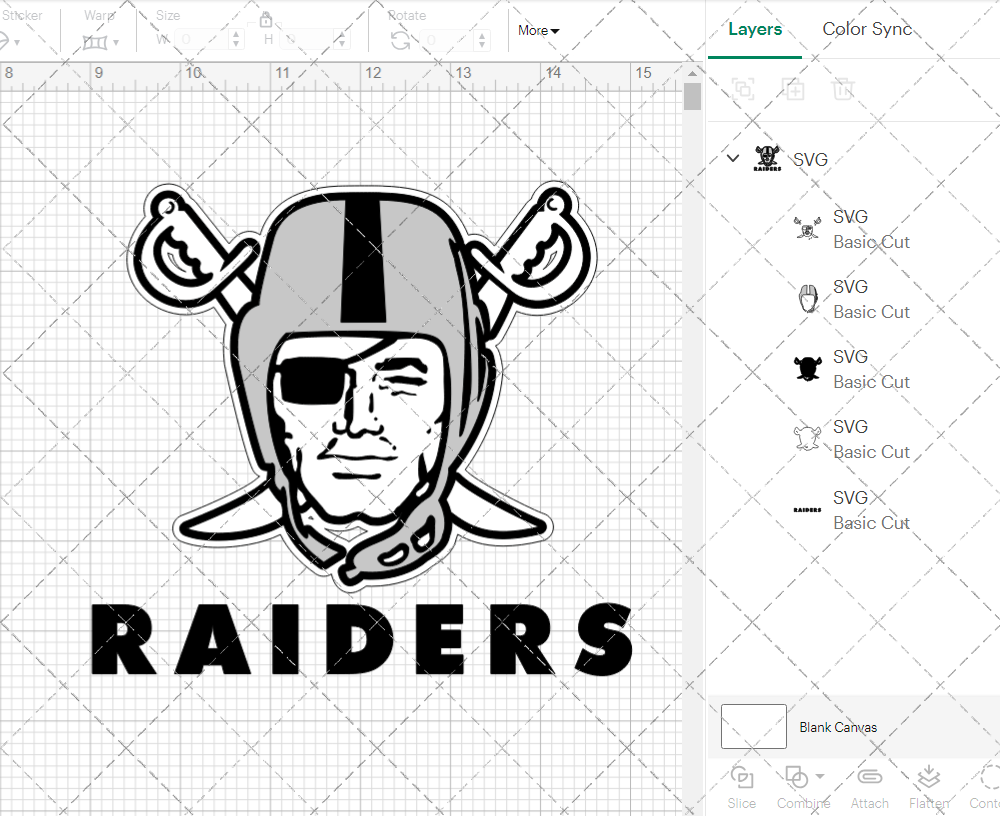Image resolution: width=1000 pixels, height=816 pixels.
Task: Select the swords outline SVG layer
Action: pos(853,228)
